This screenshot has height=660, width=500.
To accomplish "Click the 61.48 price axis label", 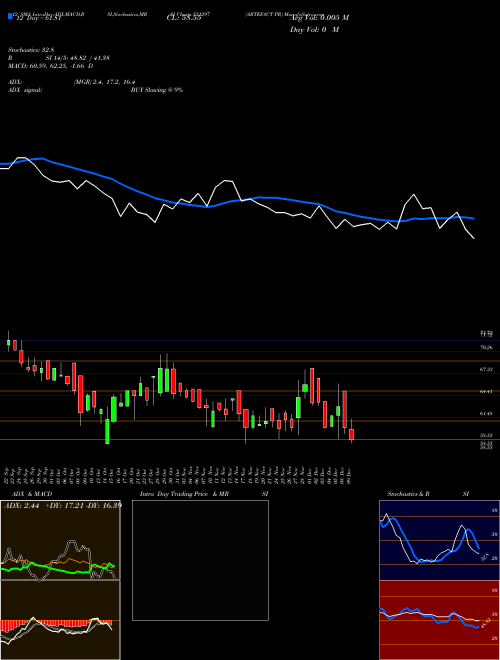I will pyautogui.click(x=486, y=414).
